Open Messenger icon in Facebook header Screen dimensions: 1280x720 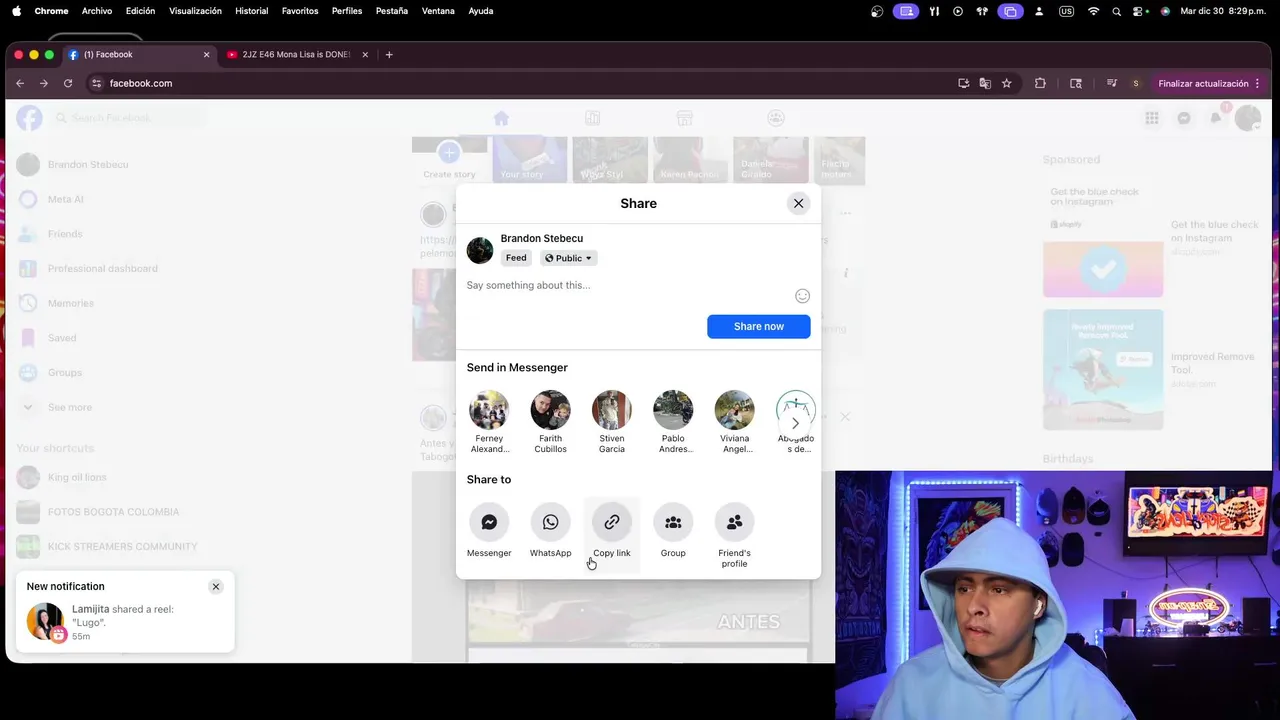point(1184,118)
